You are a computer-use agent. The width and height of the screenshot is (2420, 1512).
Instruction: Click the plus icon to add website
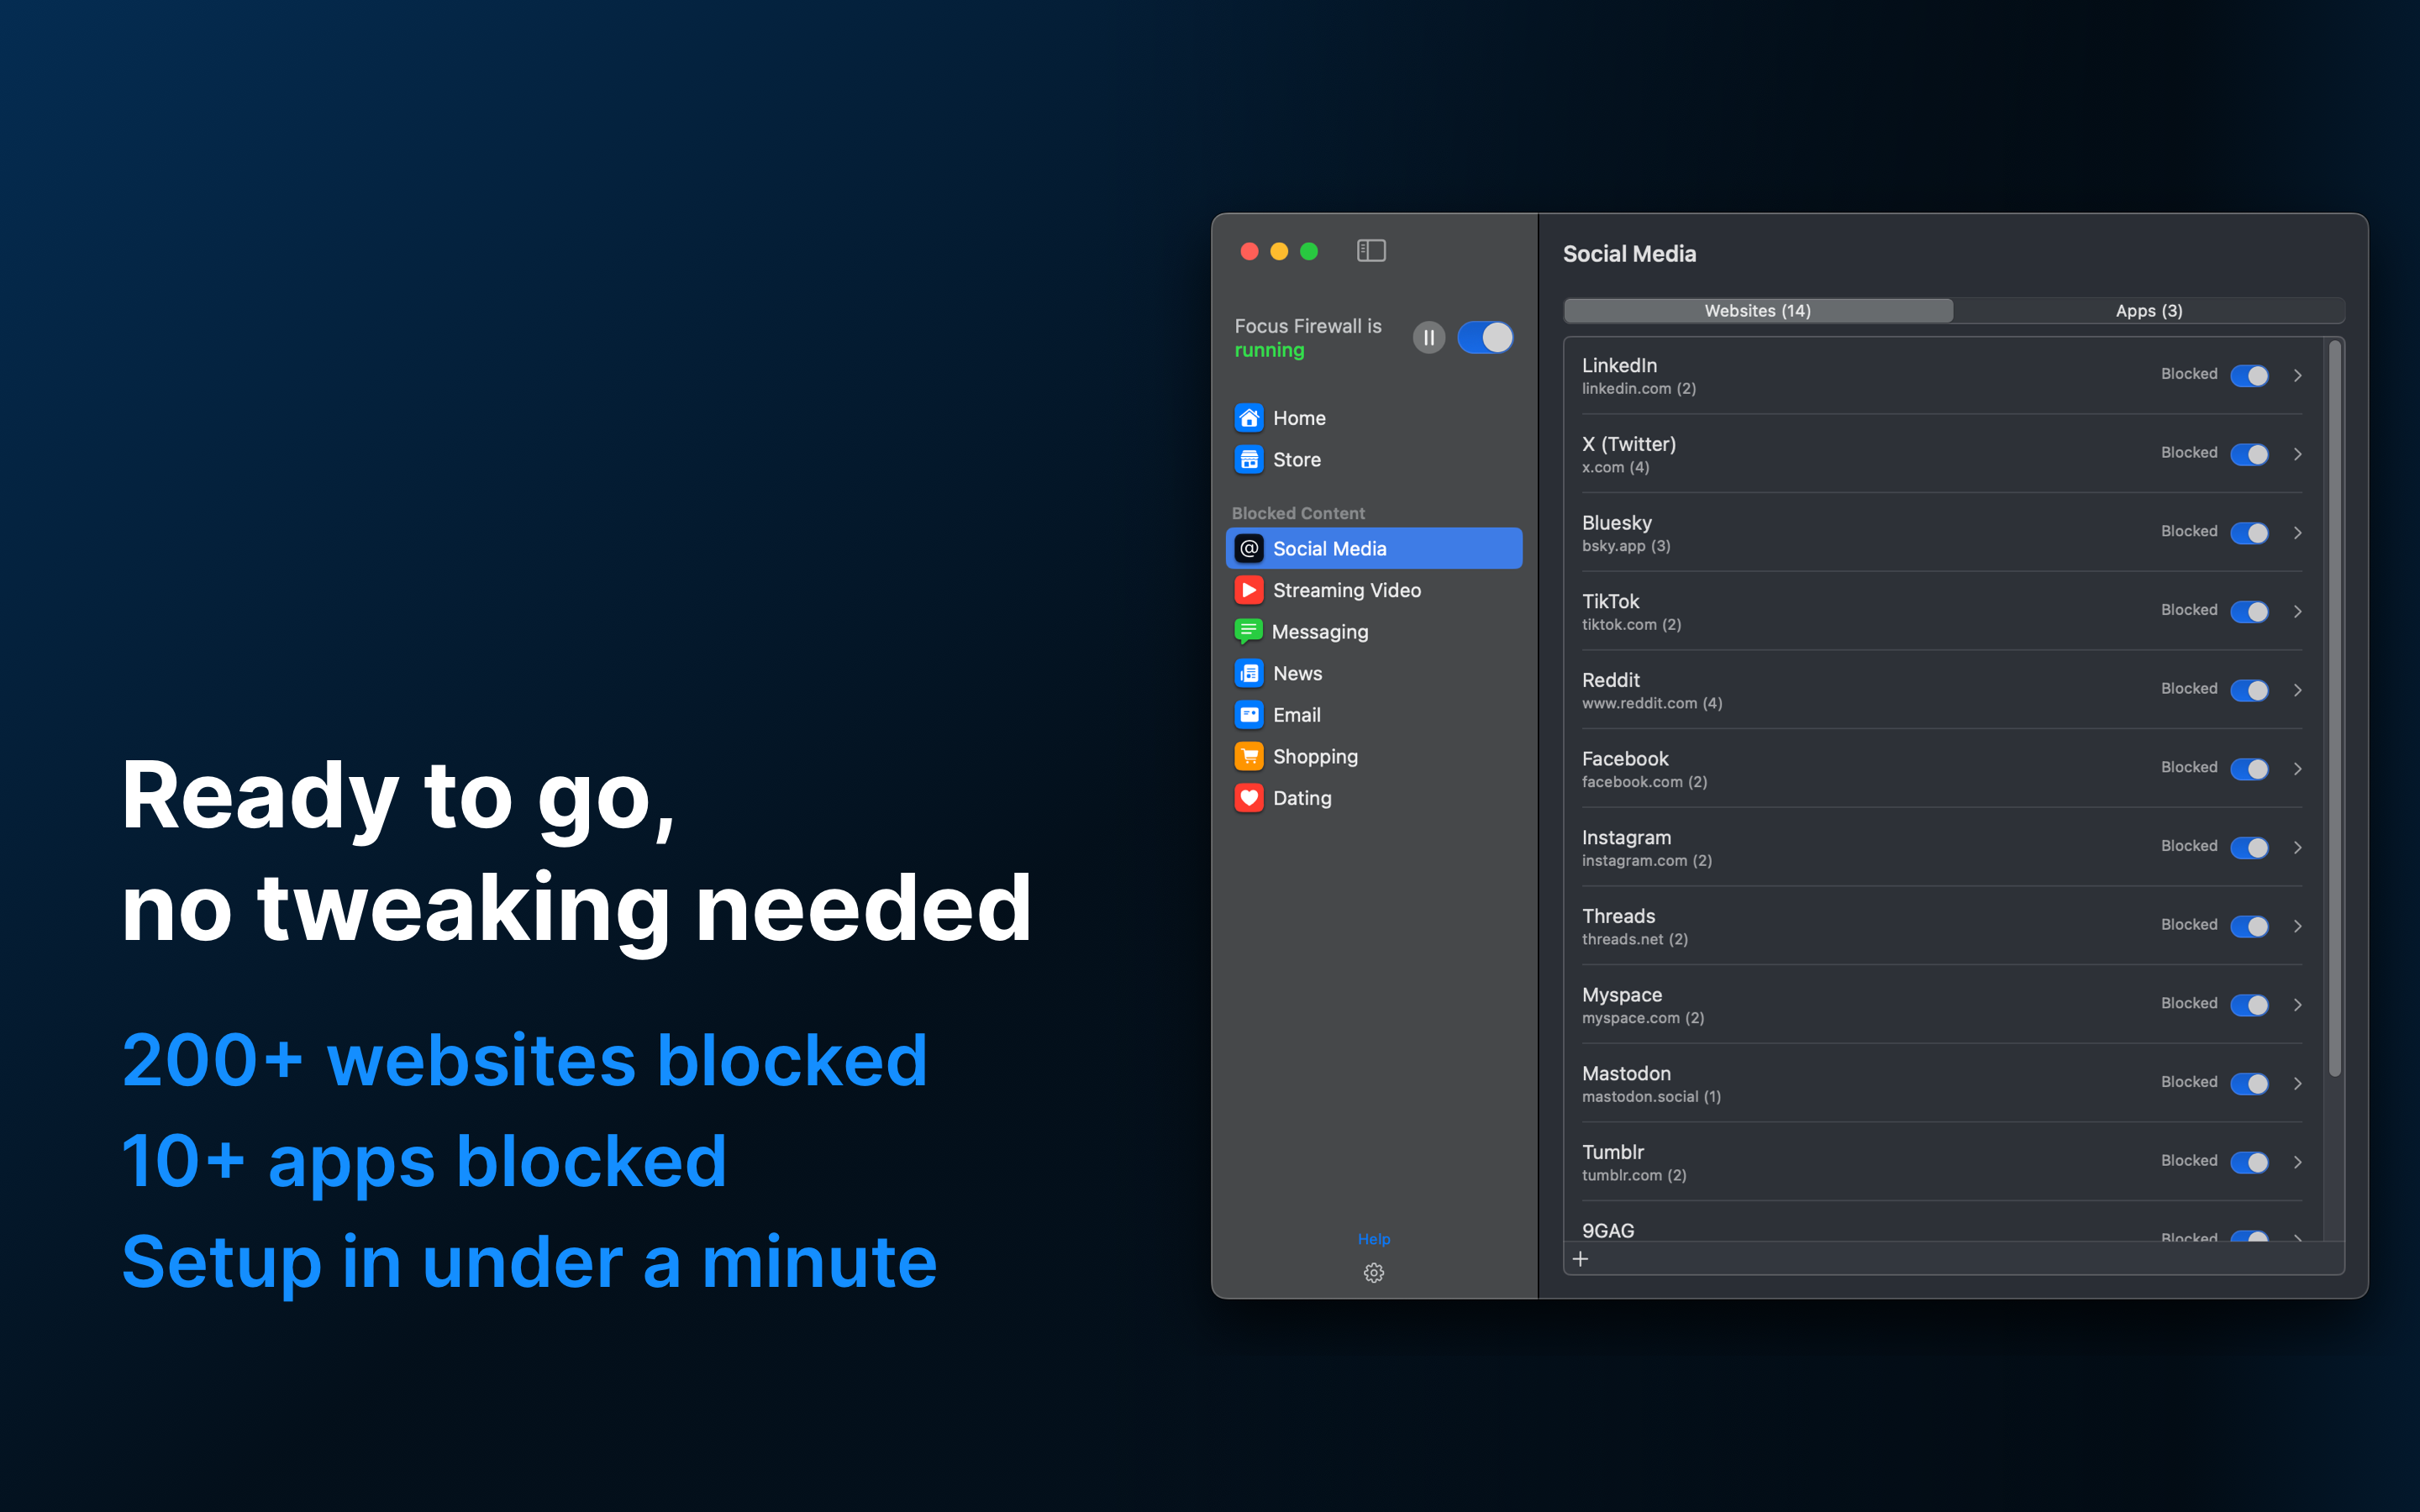point(1580,1259)
